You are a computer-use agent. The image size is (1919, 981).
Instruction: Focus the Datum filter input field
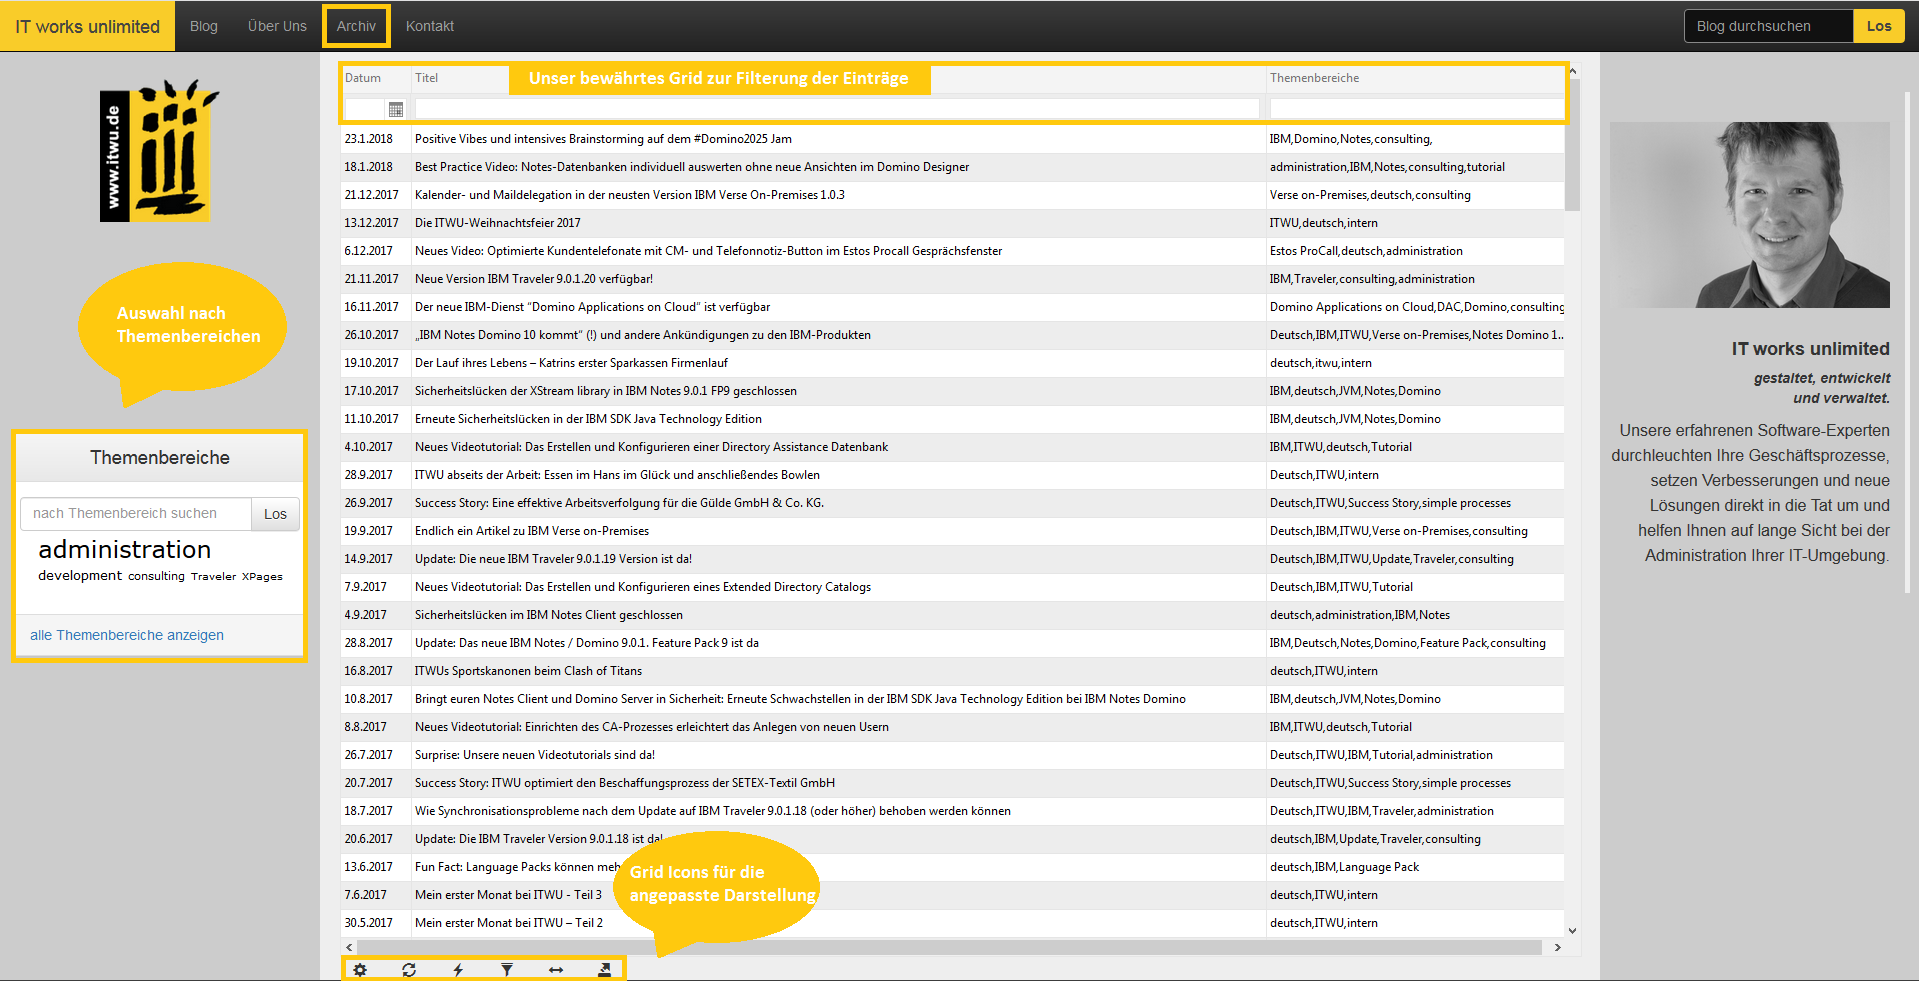(365, 108)
